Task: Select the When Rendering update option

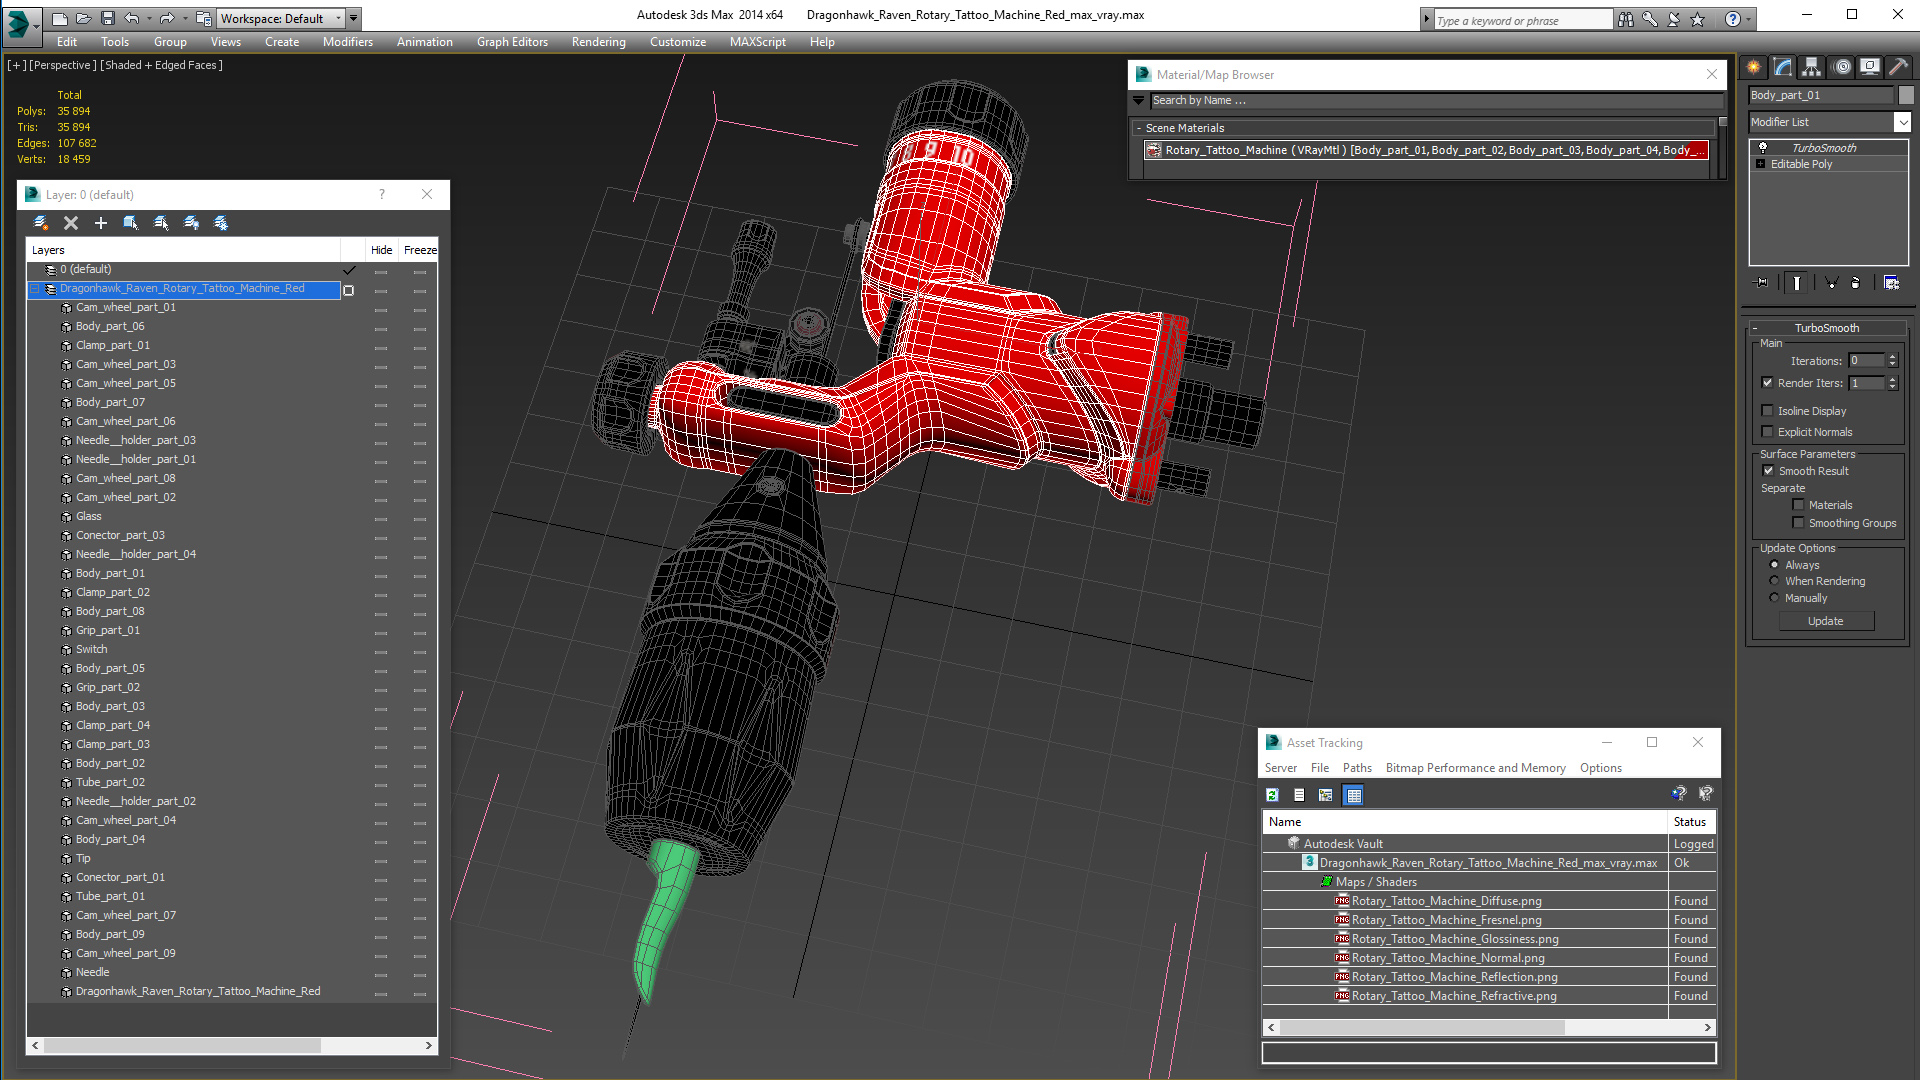Action: (x=1775, y=581)
